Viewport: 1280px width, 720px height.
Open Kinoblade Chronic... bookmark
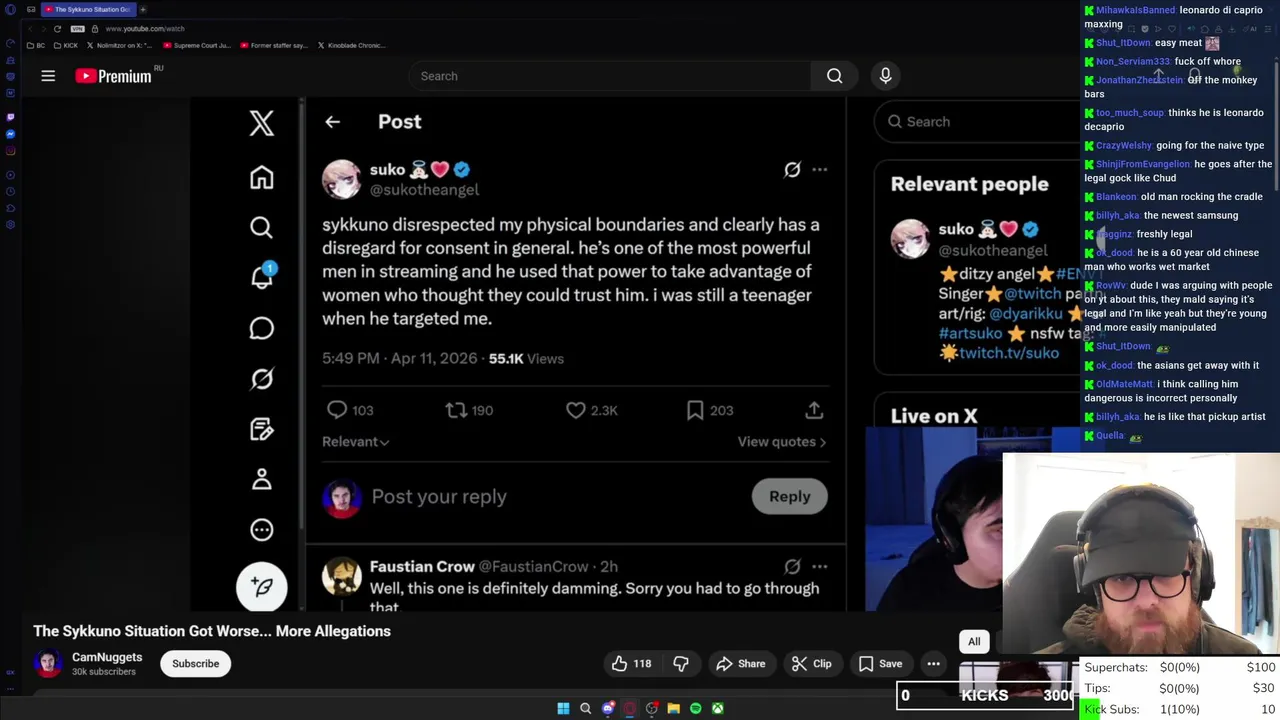click(350, 45)
